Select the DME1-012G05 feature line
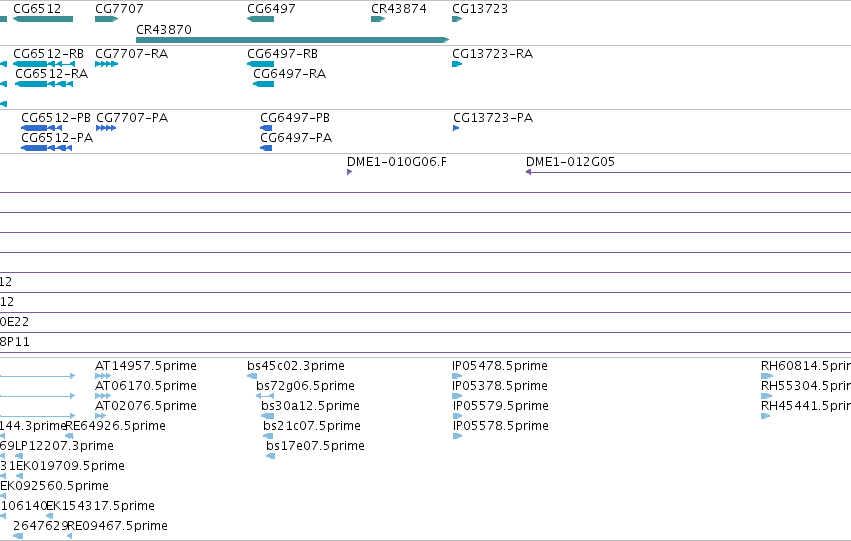This screenshot has height=541, width=851. point(688,172)
